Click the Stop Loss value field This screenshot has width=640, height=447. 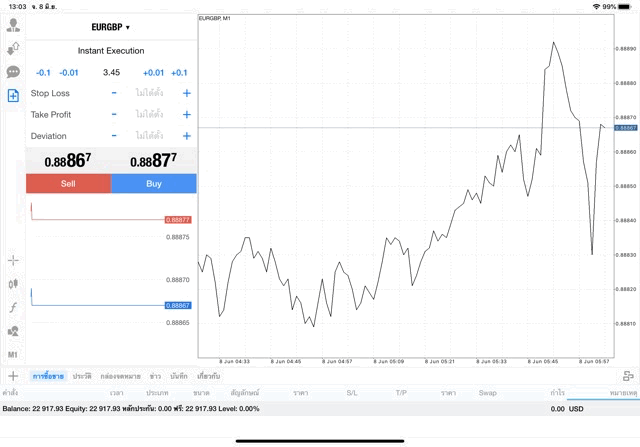coord(150,93)
